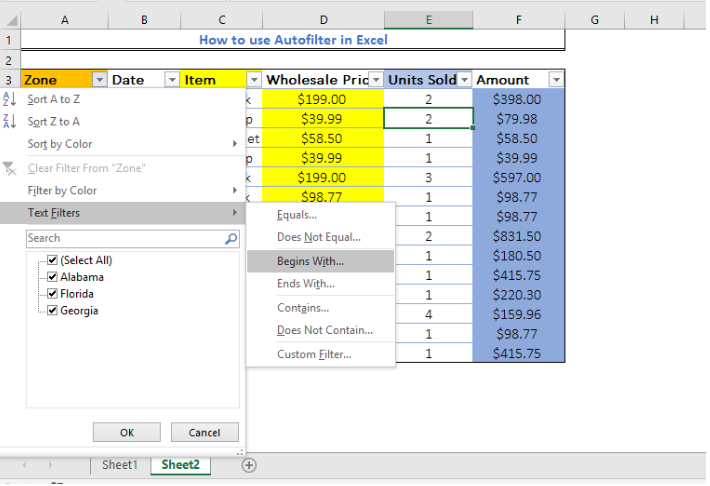This screenshot has width=710, height=486.
Task: Expand the Filter by Color submenu
Action: [x=235, y=190]
